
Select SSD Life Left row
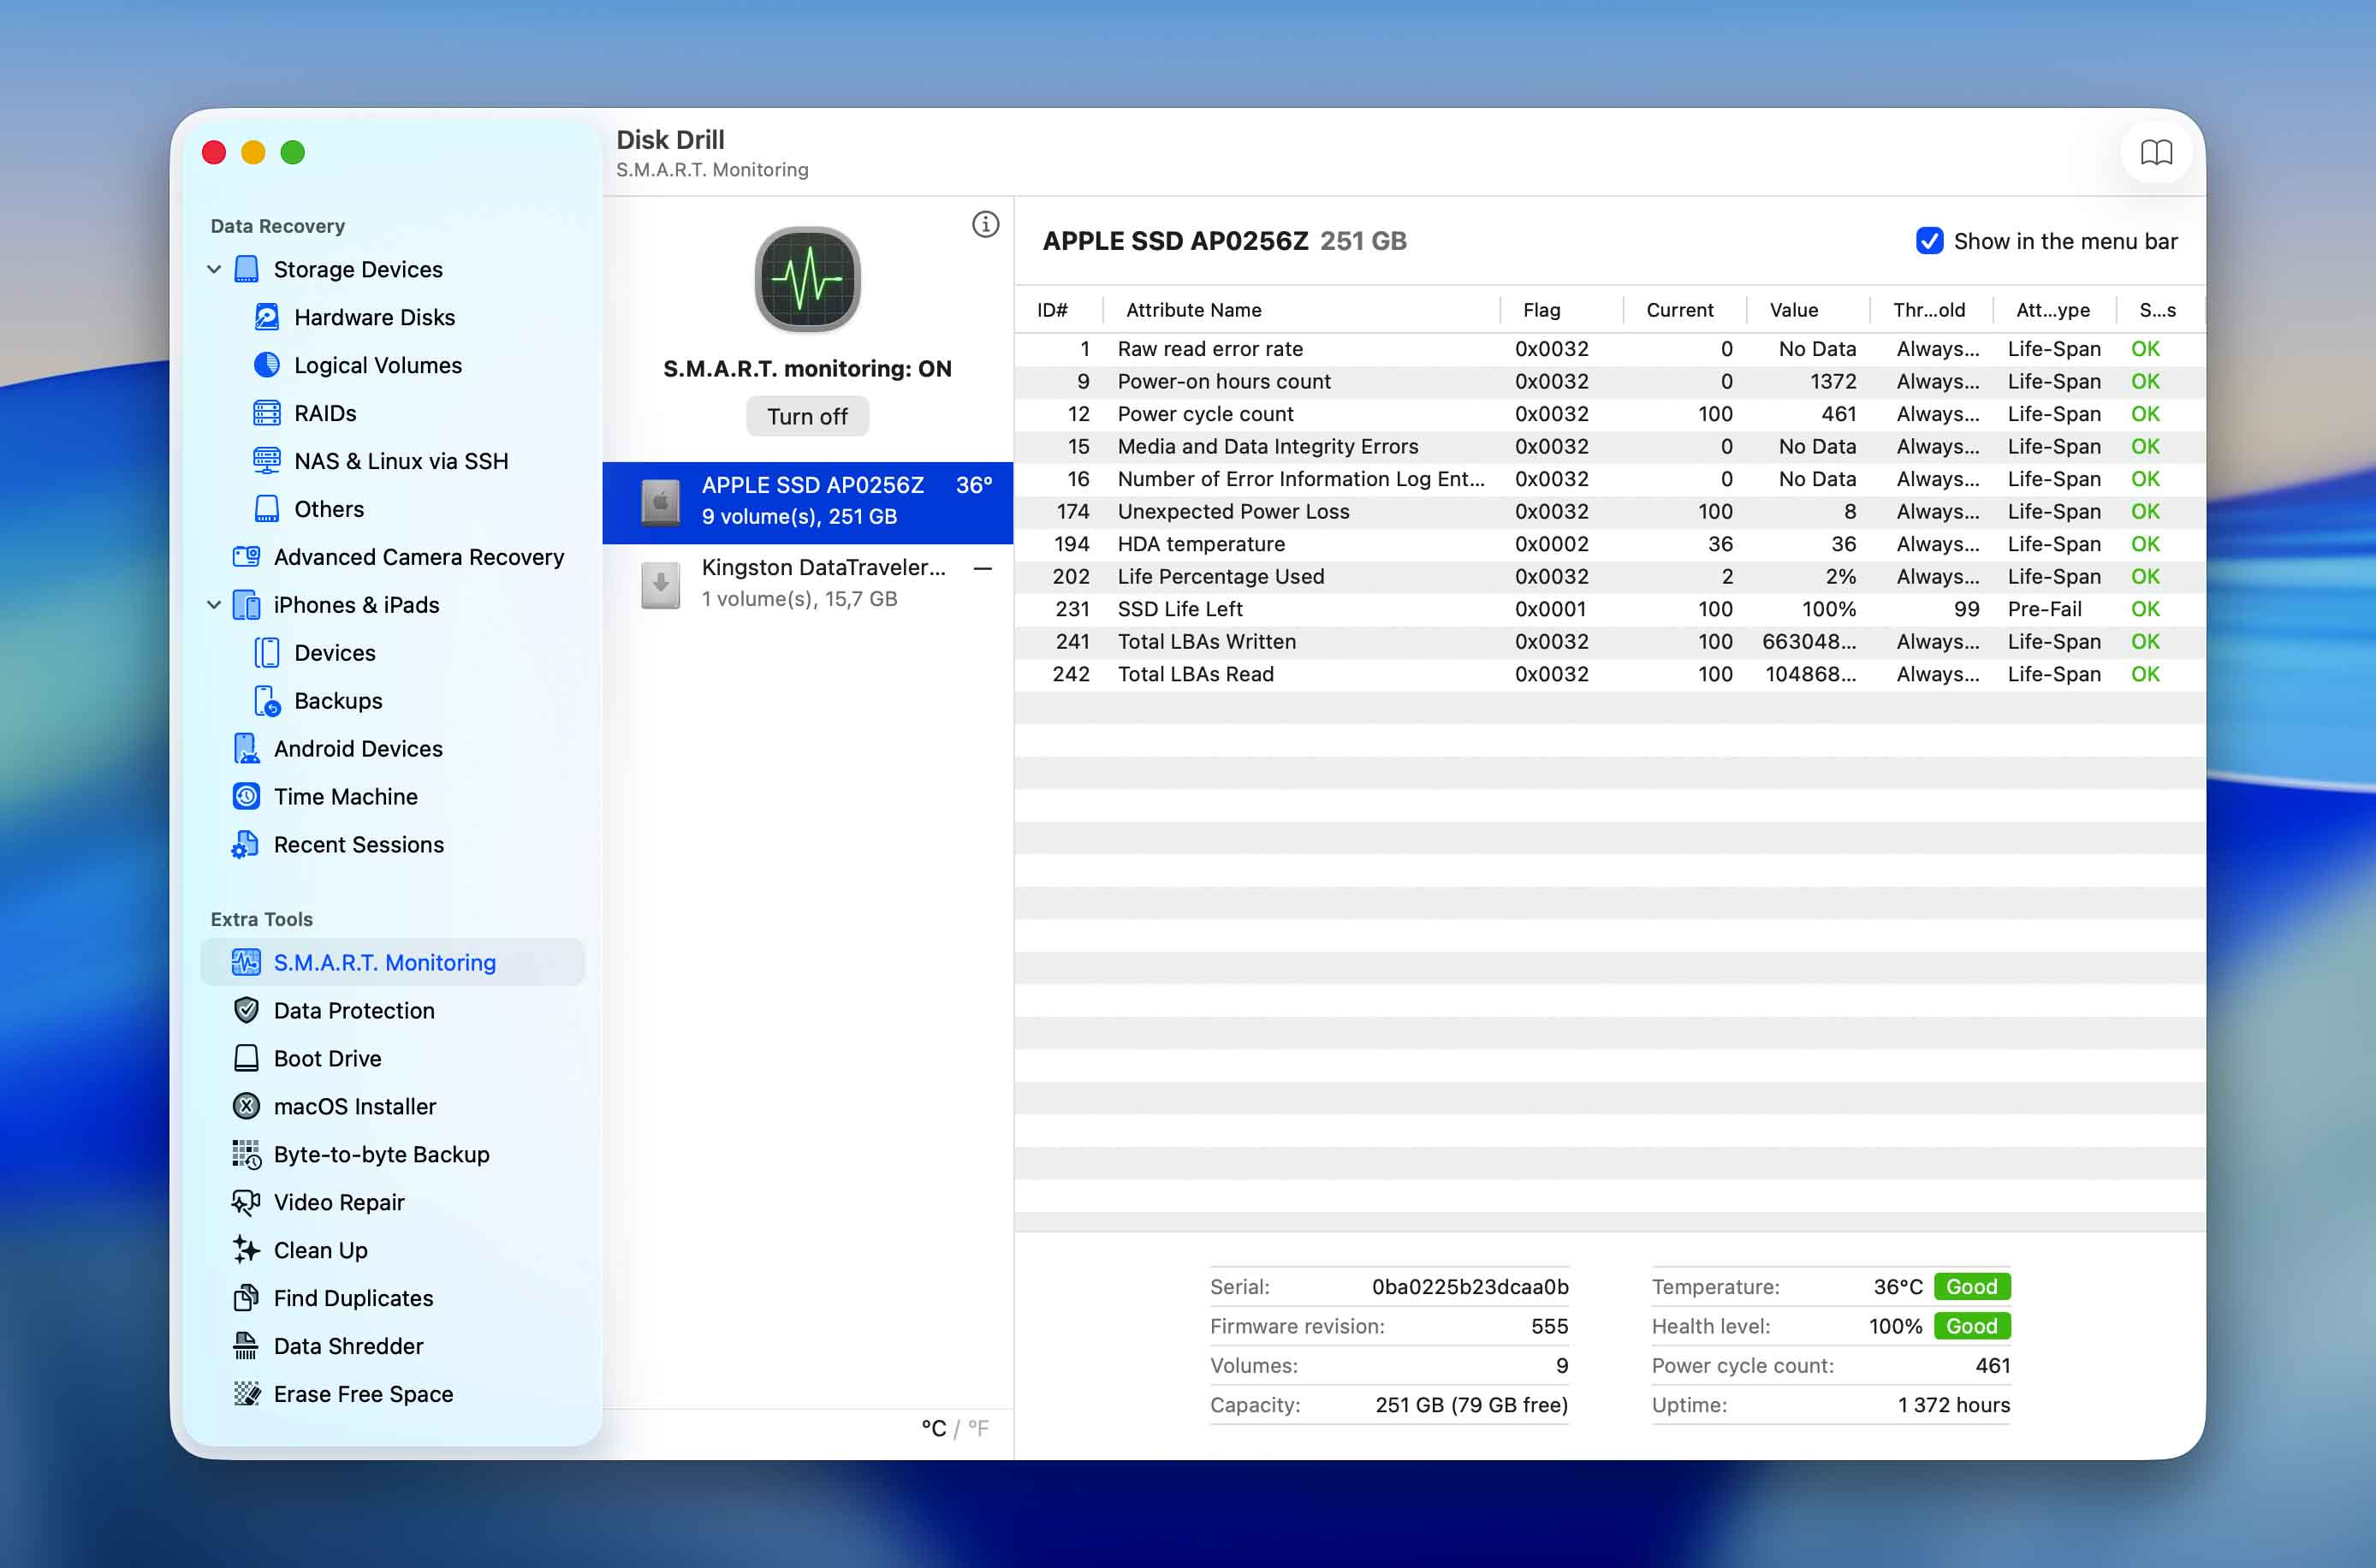1609,609
